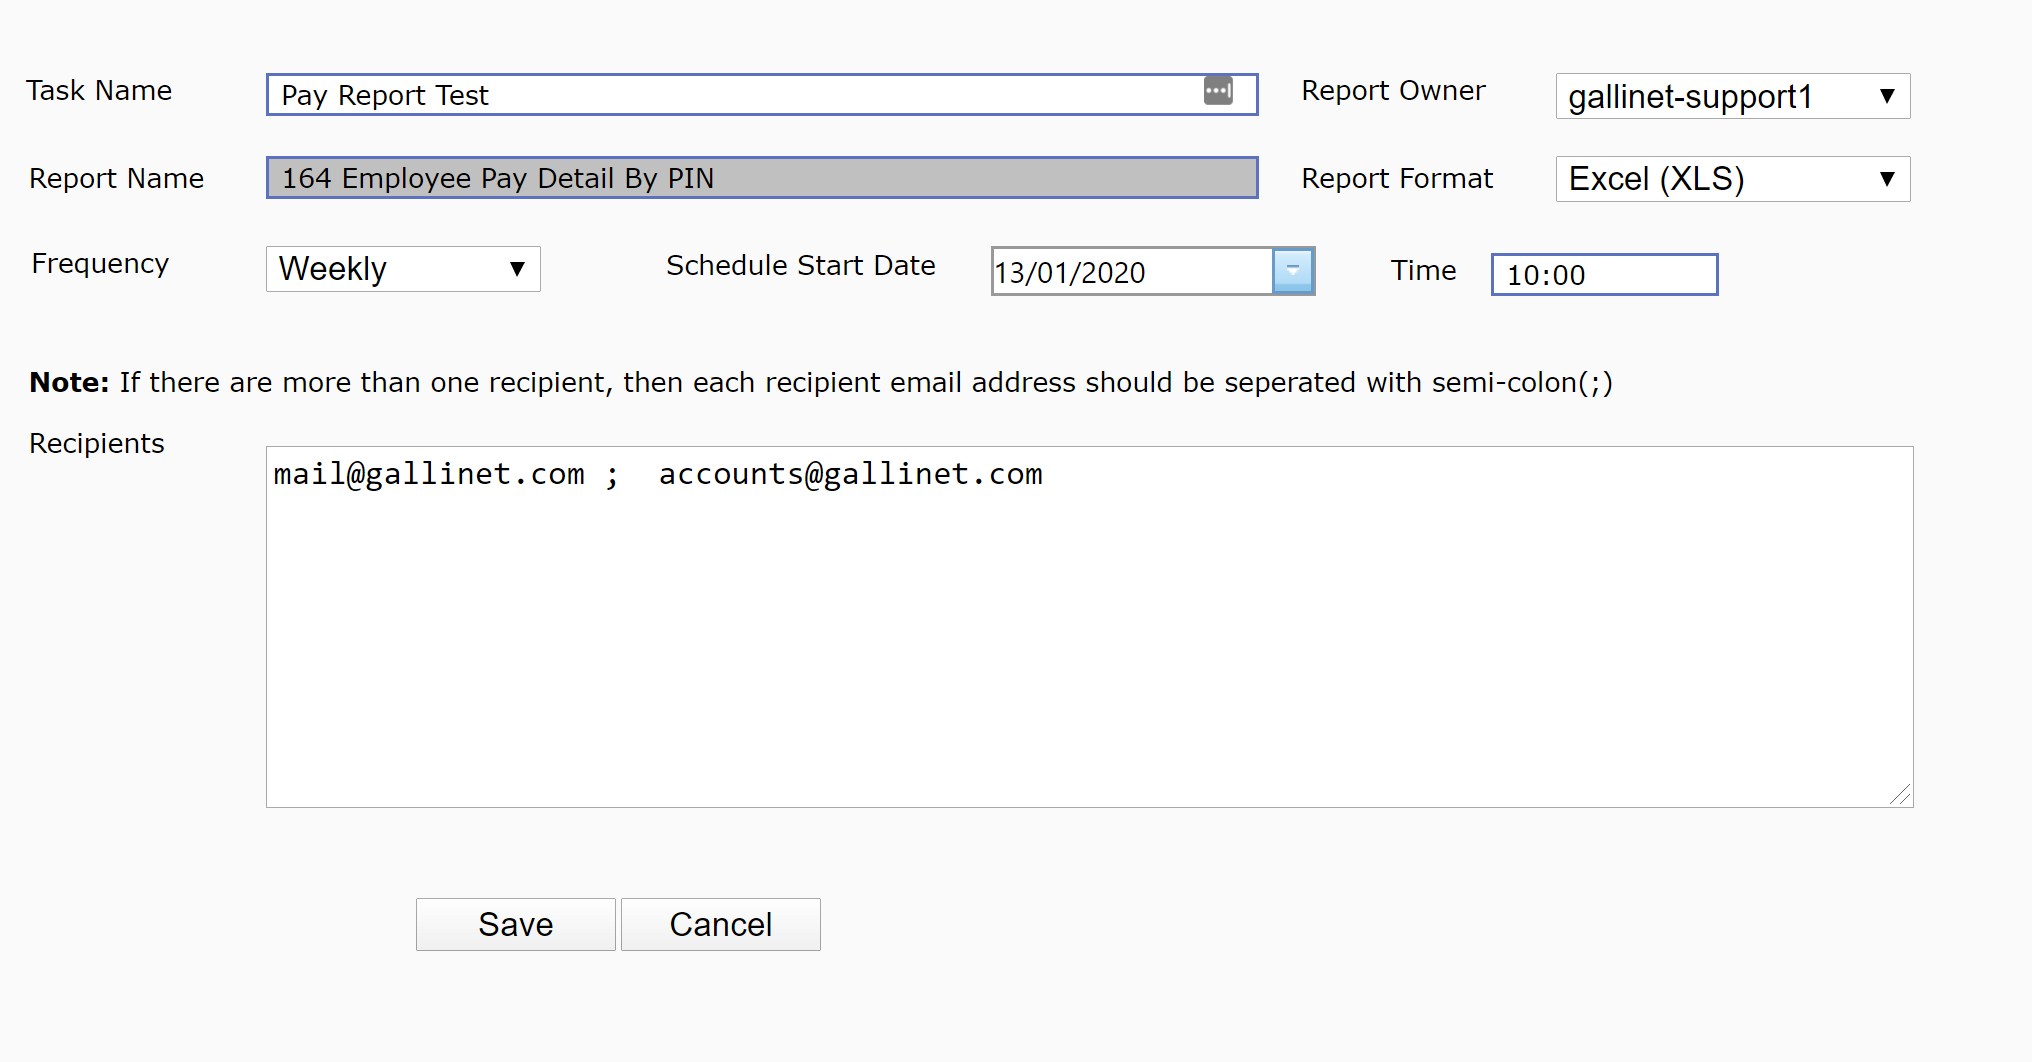The width and height of the screenshot is (2032, 1062).
Task: Click the Recipients label
Action: coord(97,444)
